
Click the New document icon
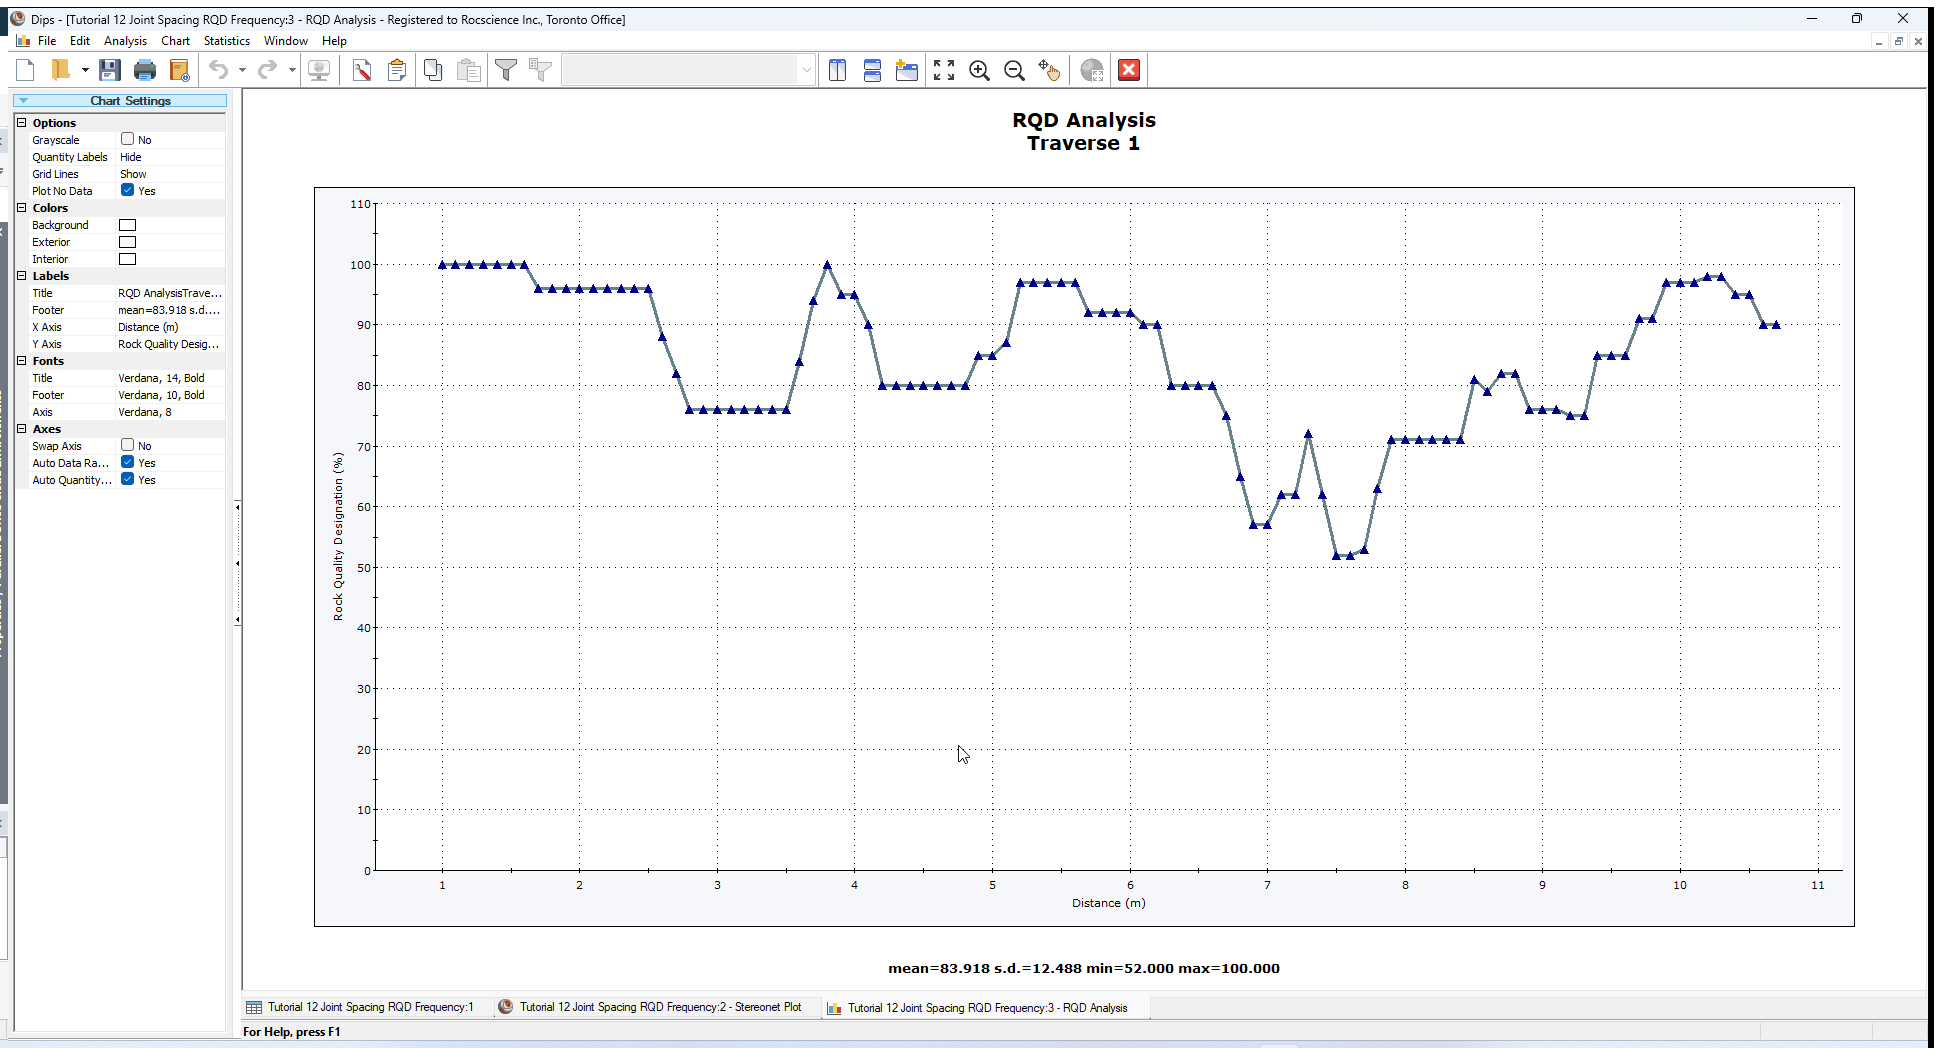coord(26,70)
